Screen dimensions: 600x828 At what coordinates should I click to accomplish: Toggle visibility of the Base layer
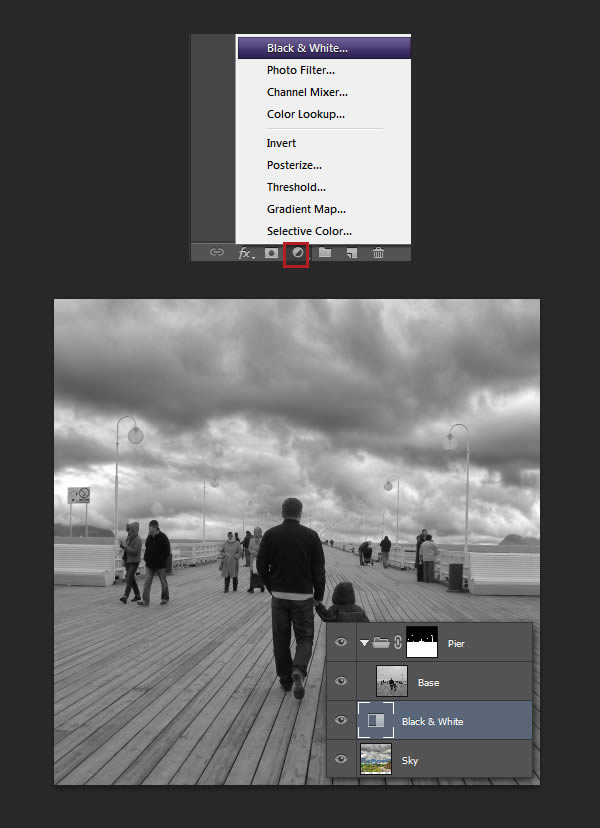(x=341, y=682)
